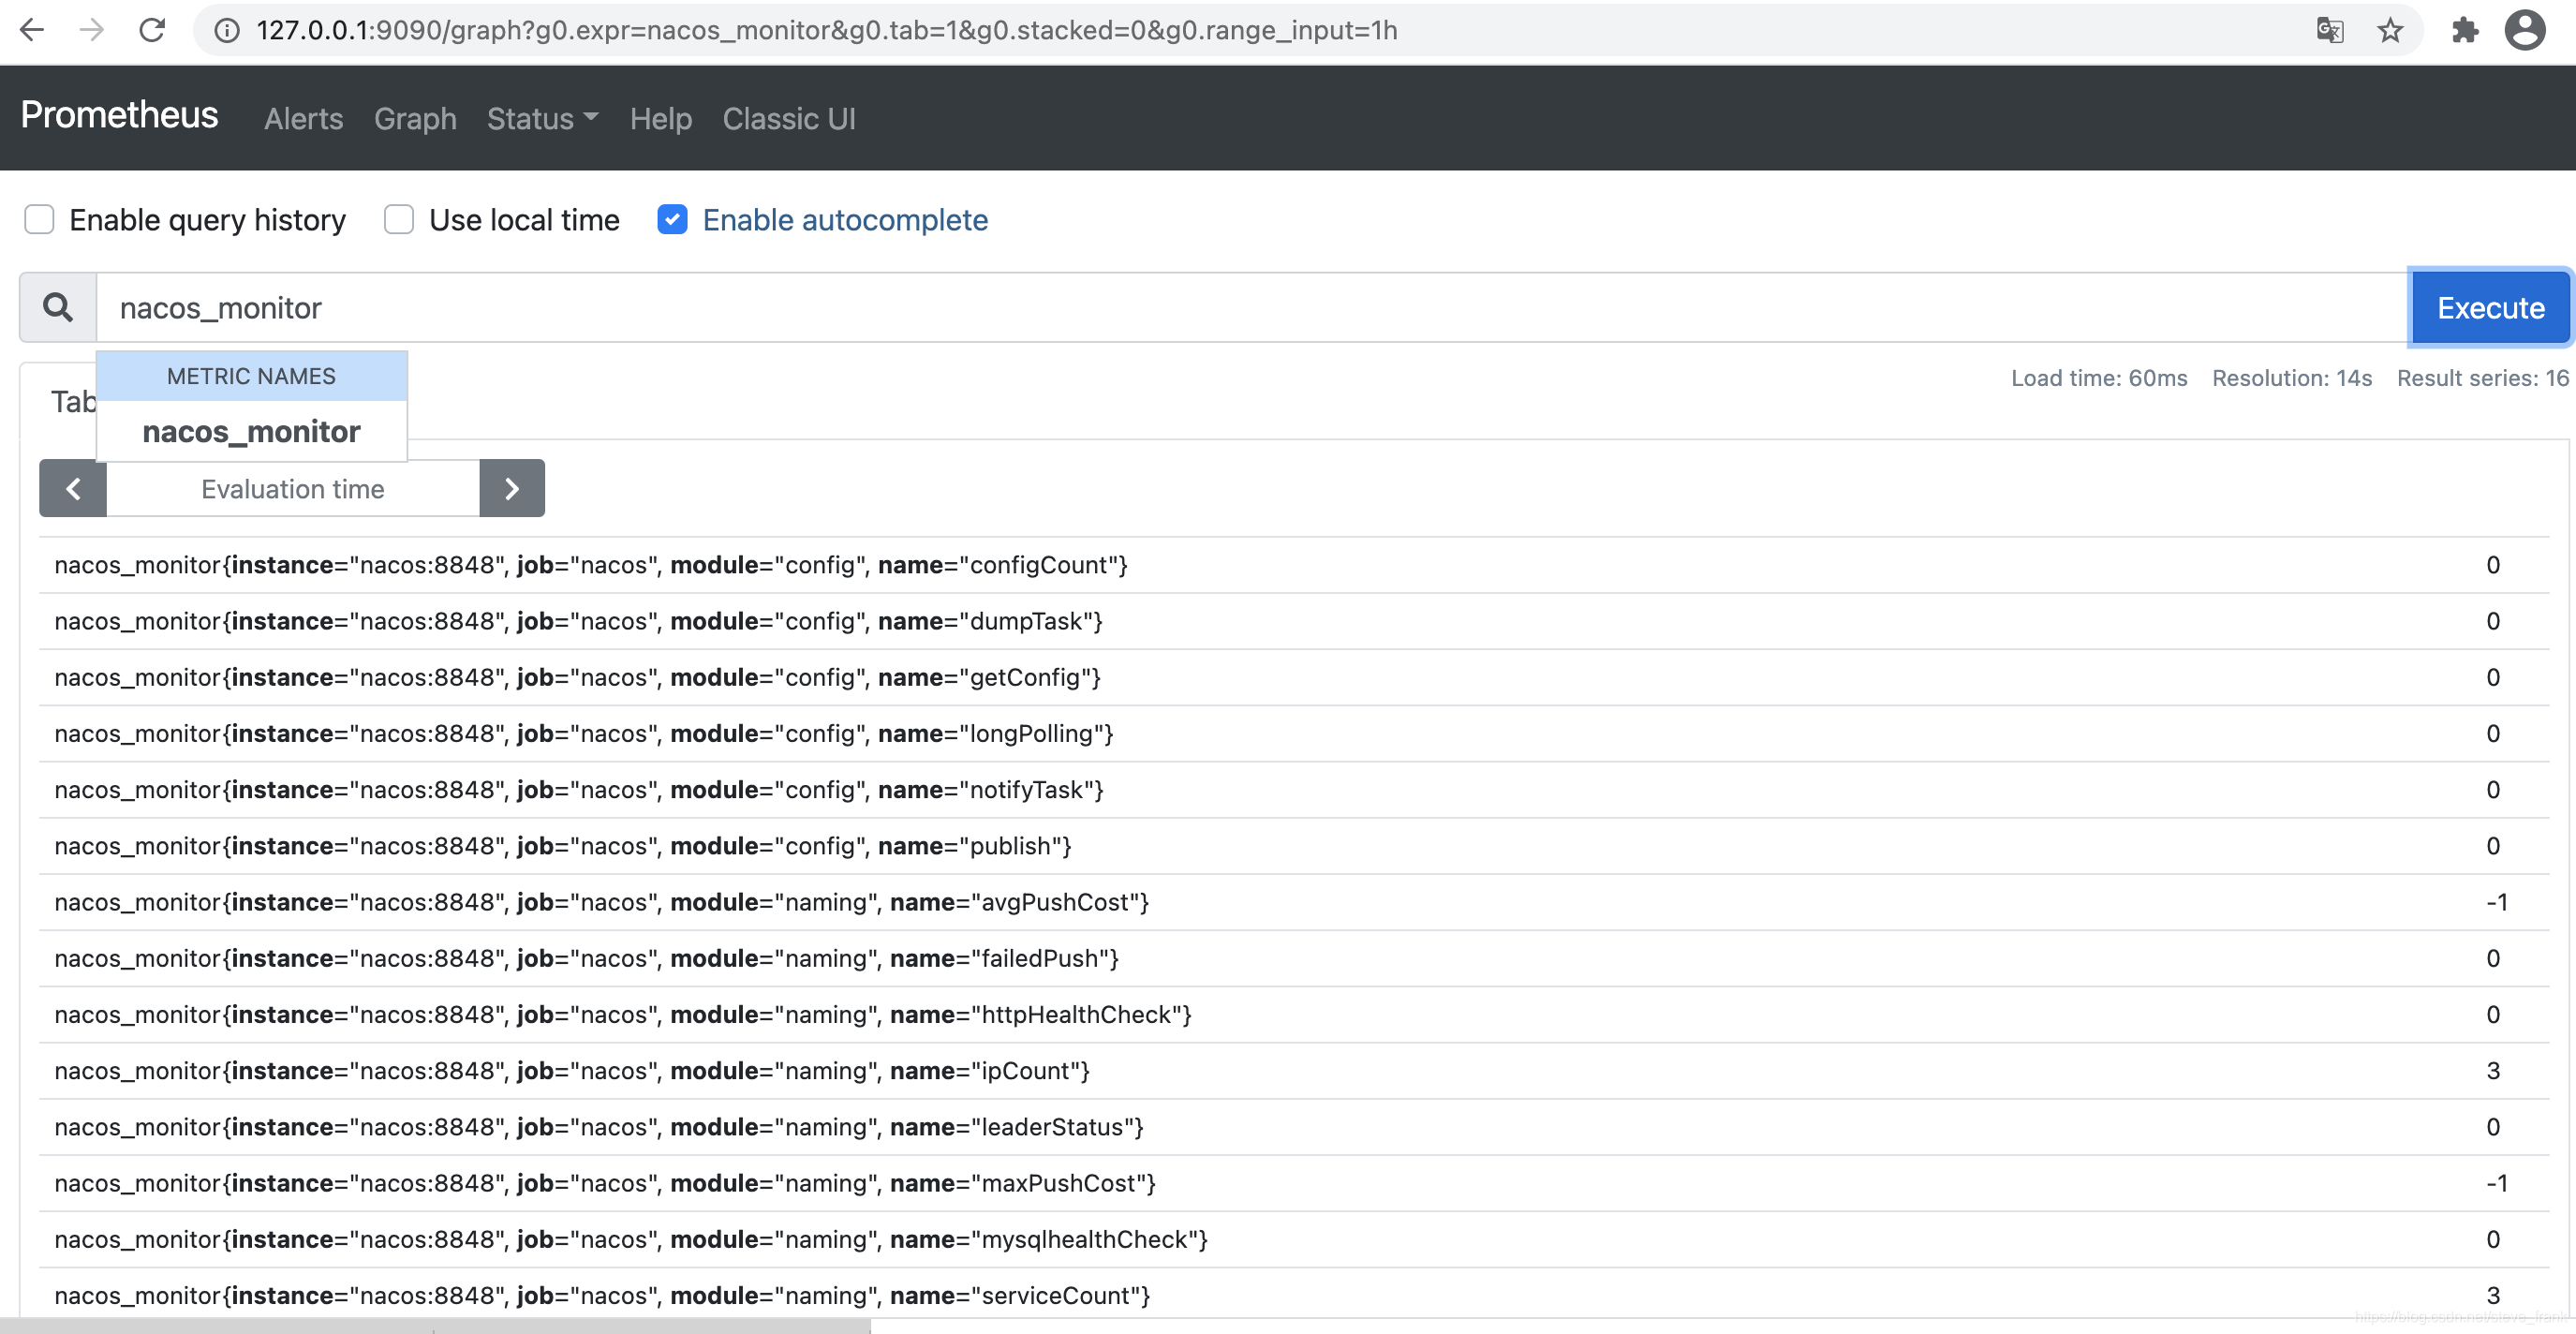Screen dimensions: 2576x1334
Task: Click the serviceCount result row
Action: pos(1294,1295)
